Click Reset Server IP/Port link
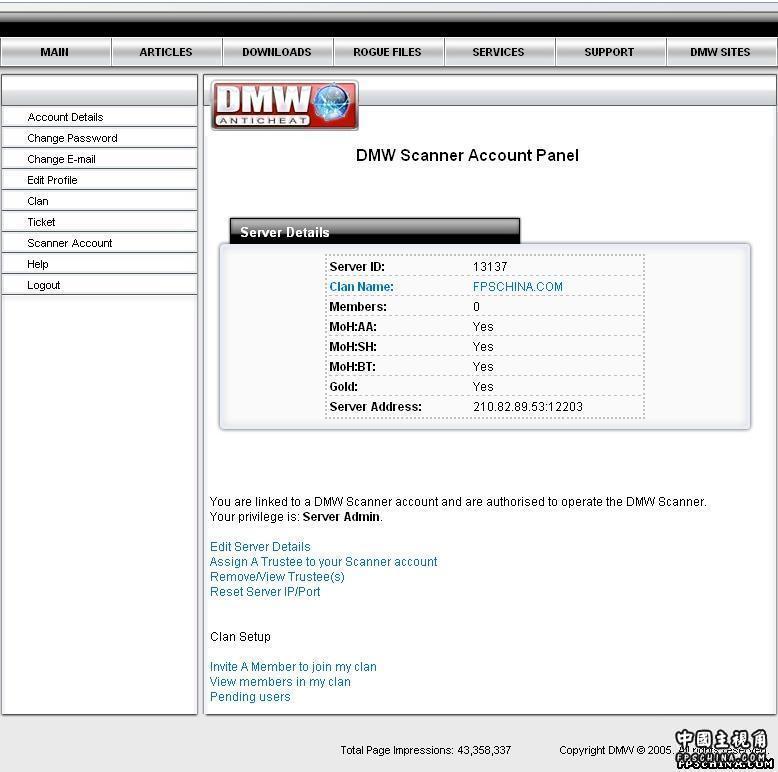The image size is (778, 772). (x=265, y=591)
